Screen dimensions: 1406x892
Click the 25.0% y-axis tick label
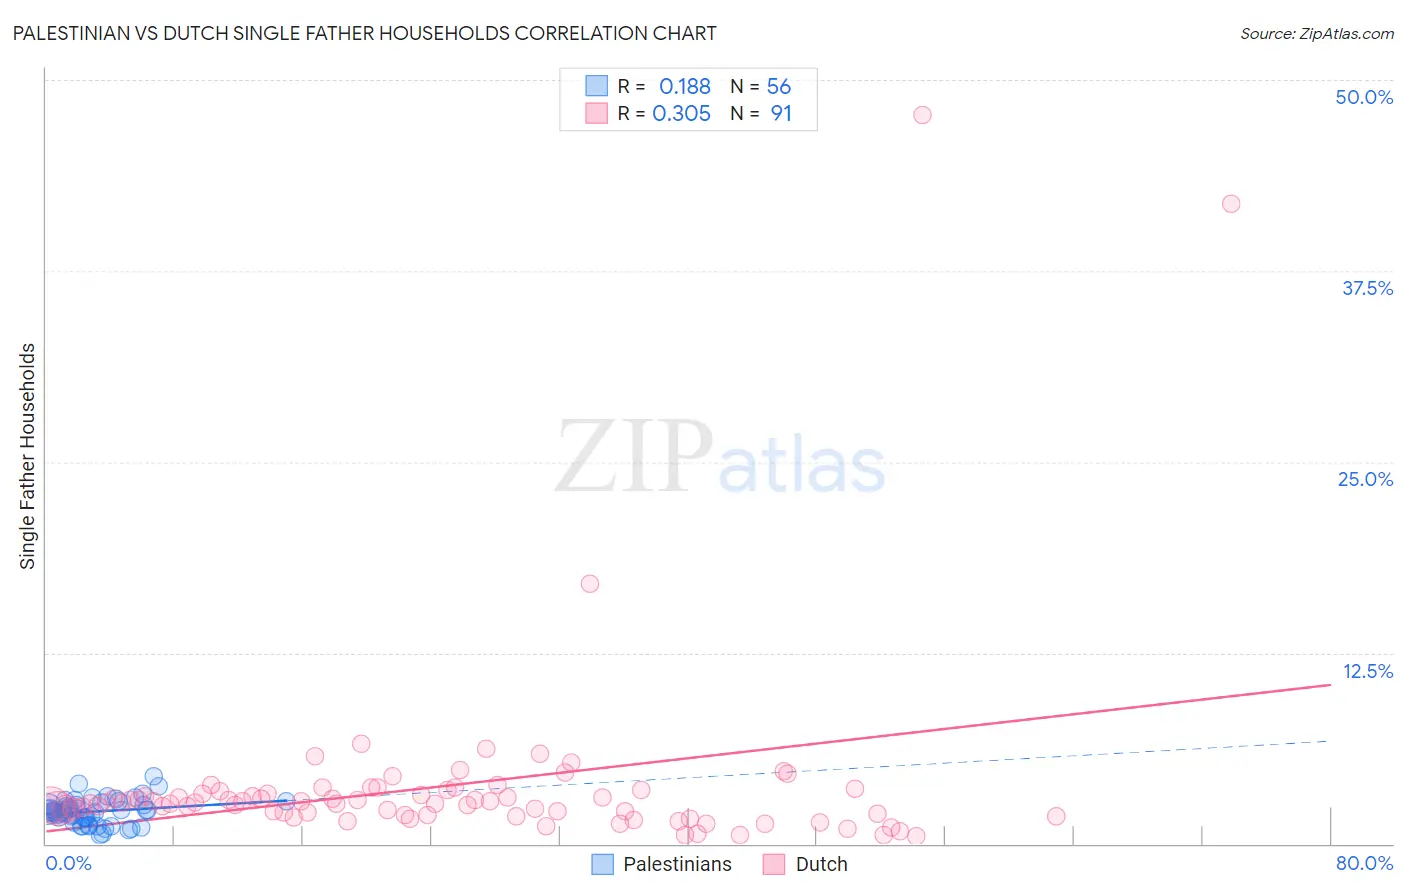tap(1365, 479)
